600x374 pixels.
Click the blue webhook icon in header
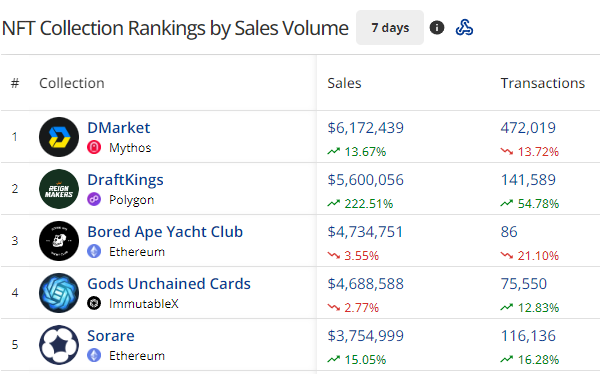464,28
